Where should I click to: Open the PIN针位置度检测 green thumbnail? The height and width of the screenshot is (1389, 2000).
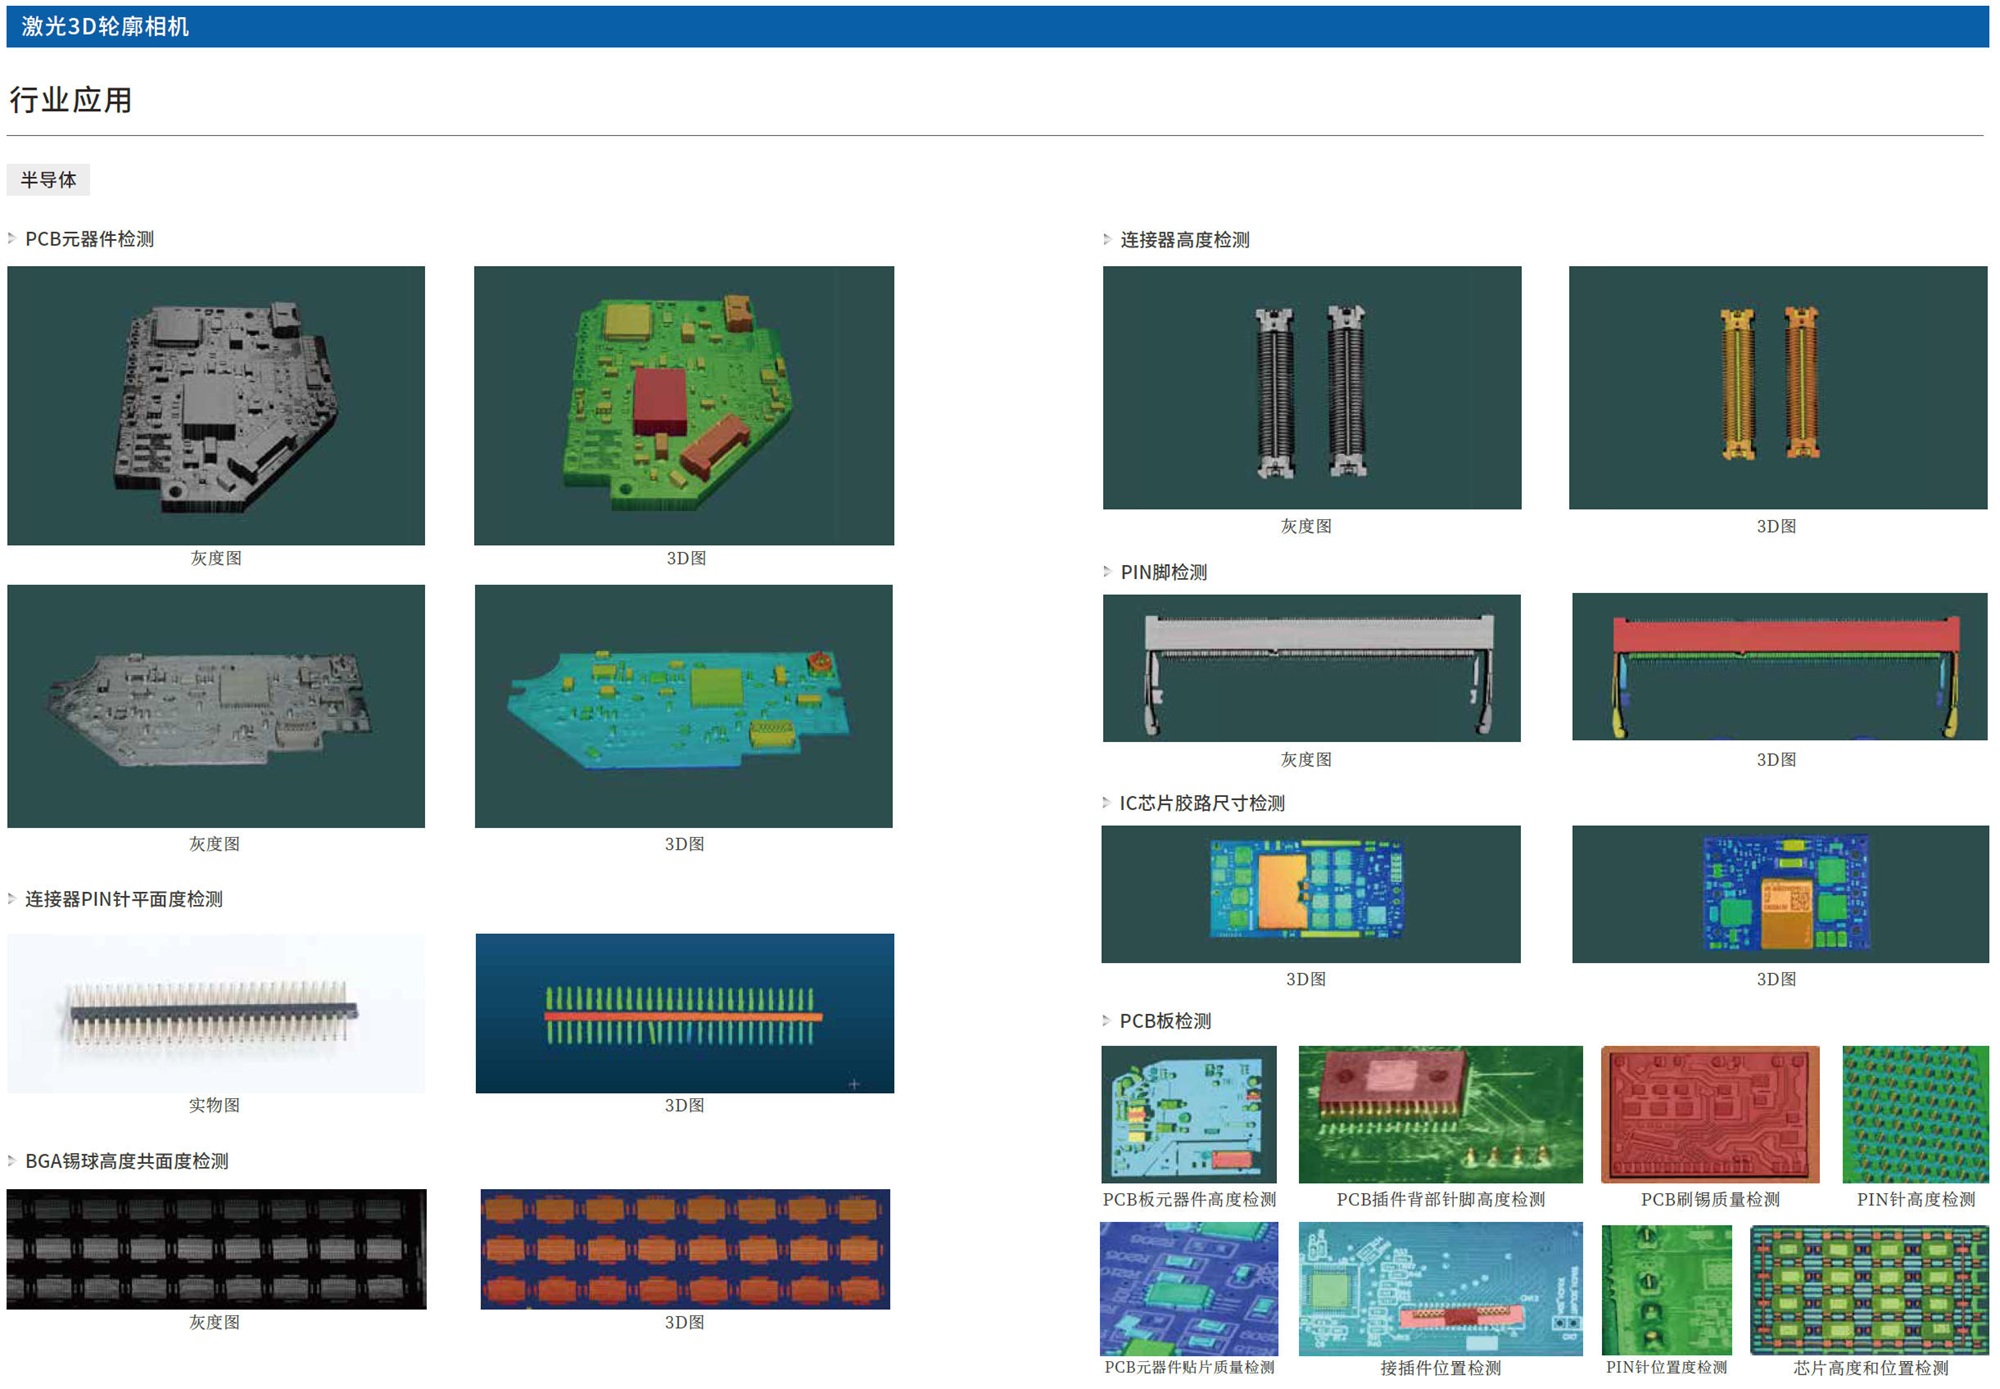[x=1667, y=1290]
